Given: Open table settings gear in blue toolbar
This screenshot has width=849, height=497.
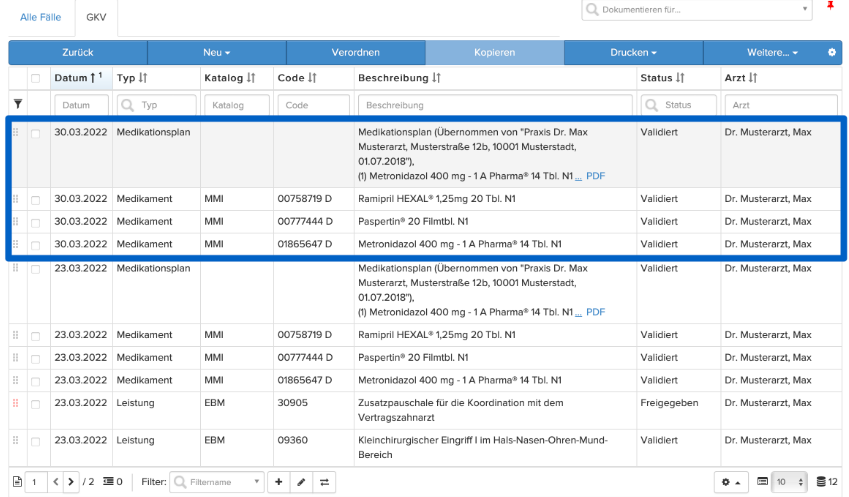Looking at the screenshot, I should coord(832,53).
